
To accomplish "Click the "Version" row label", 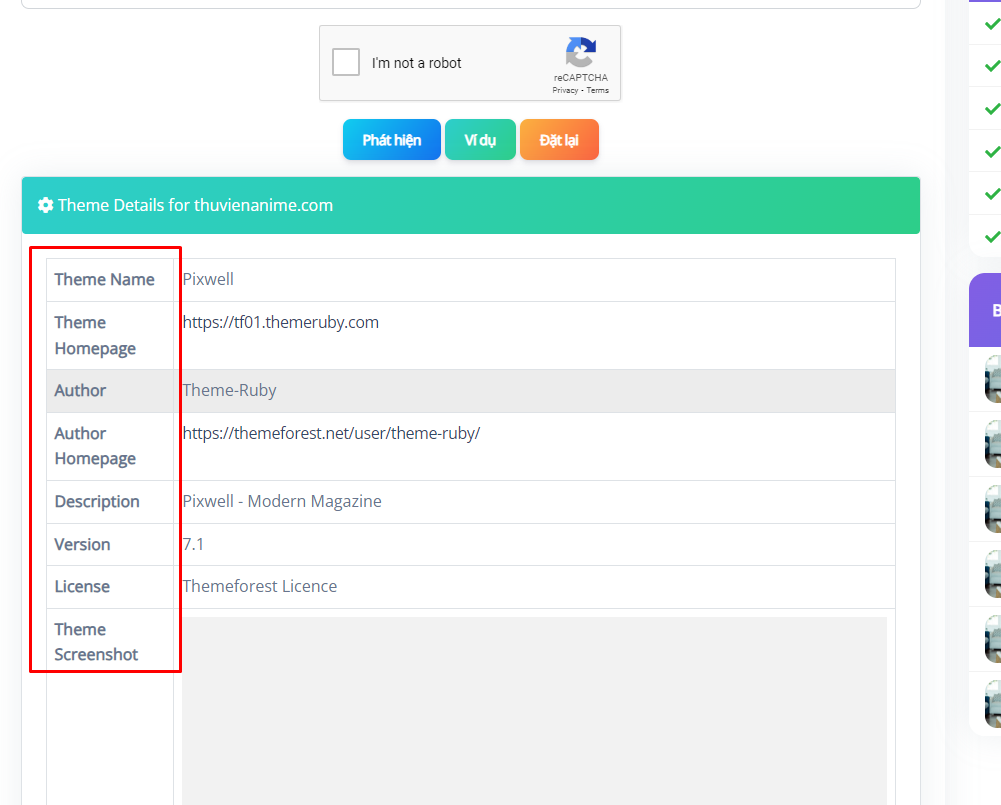I will [x=82, y=545].
